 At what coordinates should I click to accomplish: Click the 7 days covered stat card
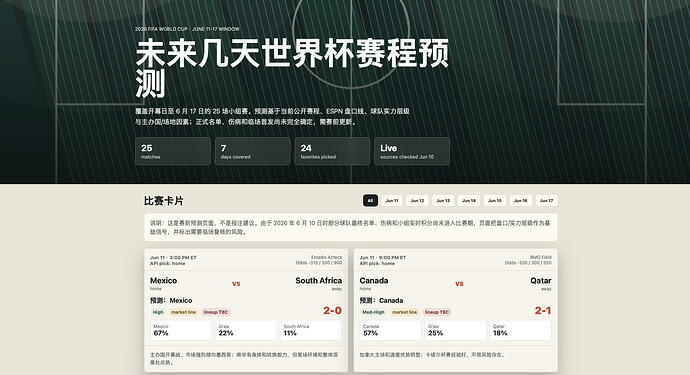[x=253, y=151]
